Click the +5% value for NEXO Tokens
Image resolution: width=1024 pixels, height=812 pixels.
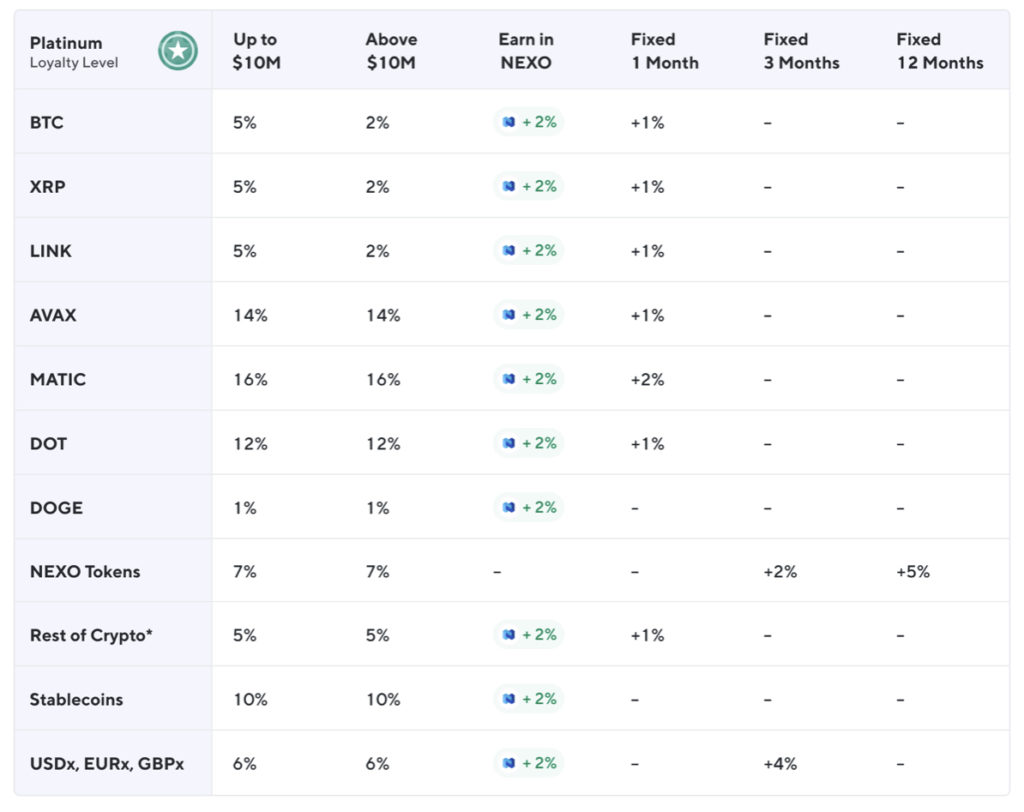913,572
